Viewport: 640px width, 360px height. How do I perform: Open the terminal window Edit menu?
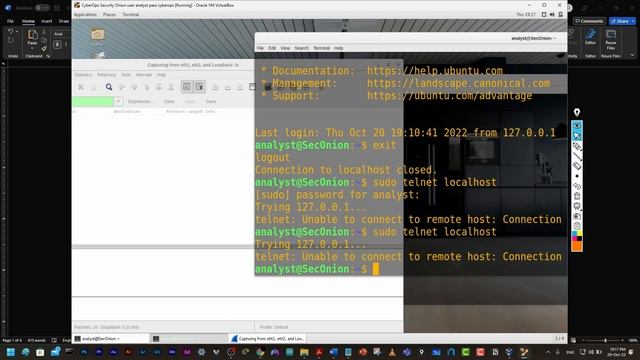[272, 48]
